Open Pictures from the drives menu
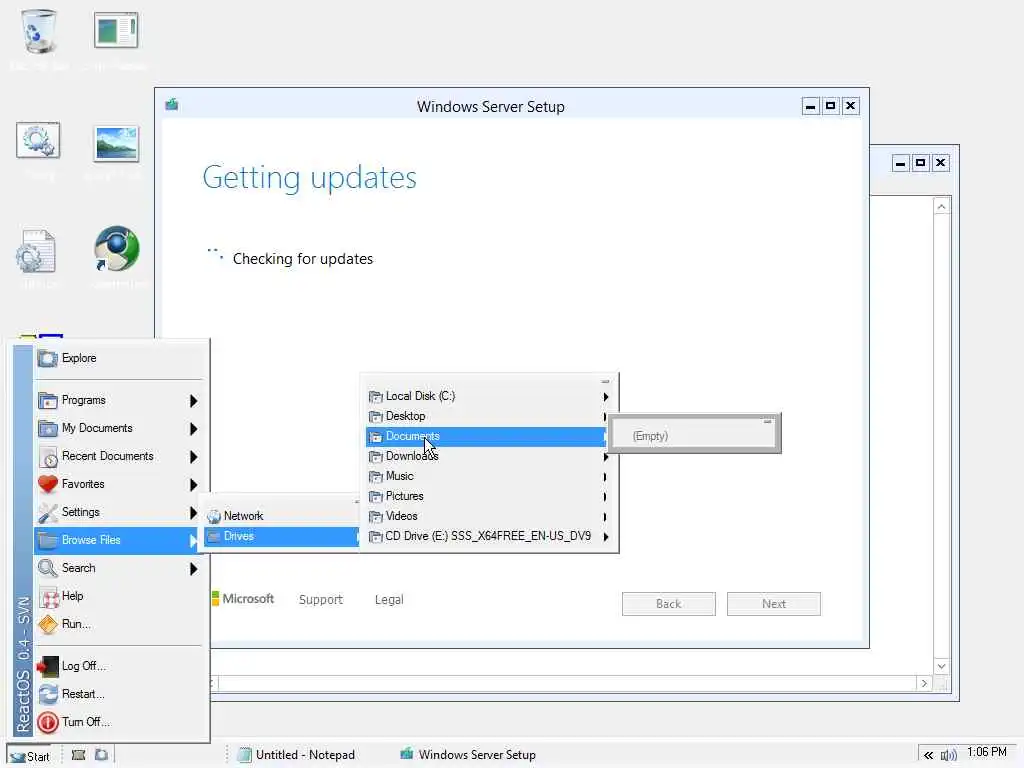The image size is (1024, 768). pyautogui.click(x=487, y=496)
